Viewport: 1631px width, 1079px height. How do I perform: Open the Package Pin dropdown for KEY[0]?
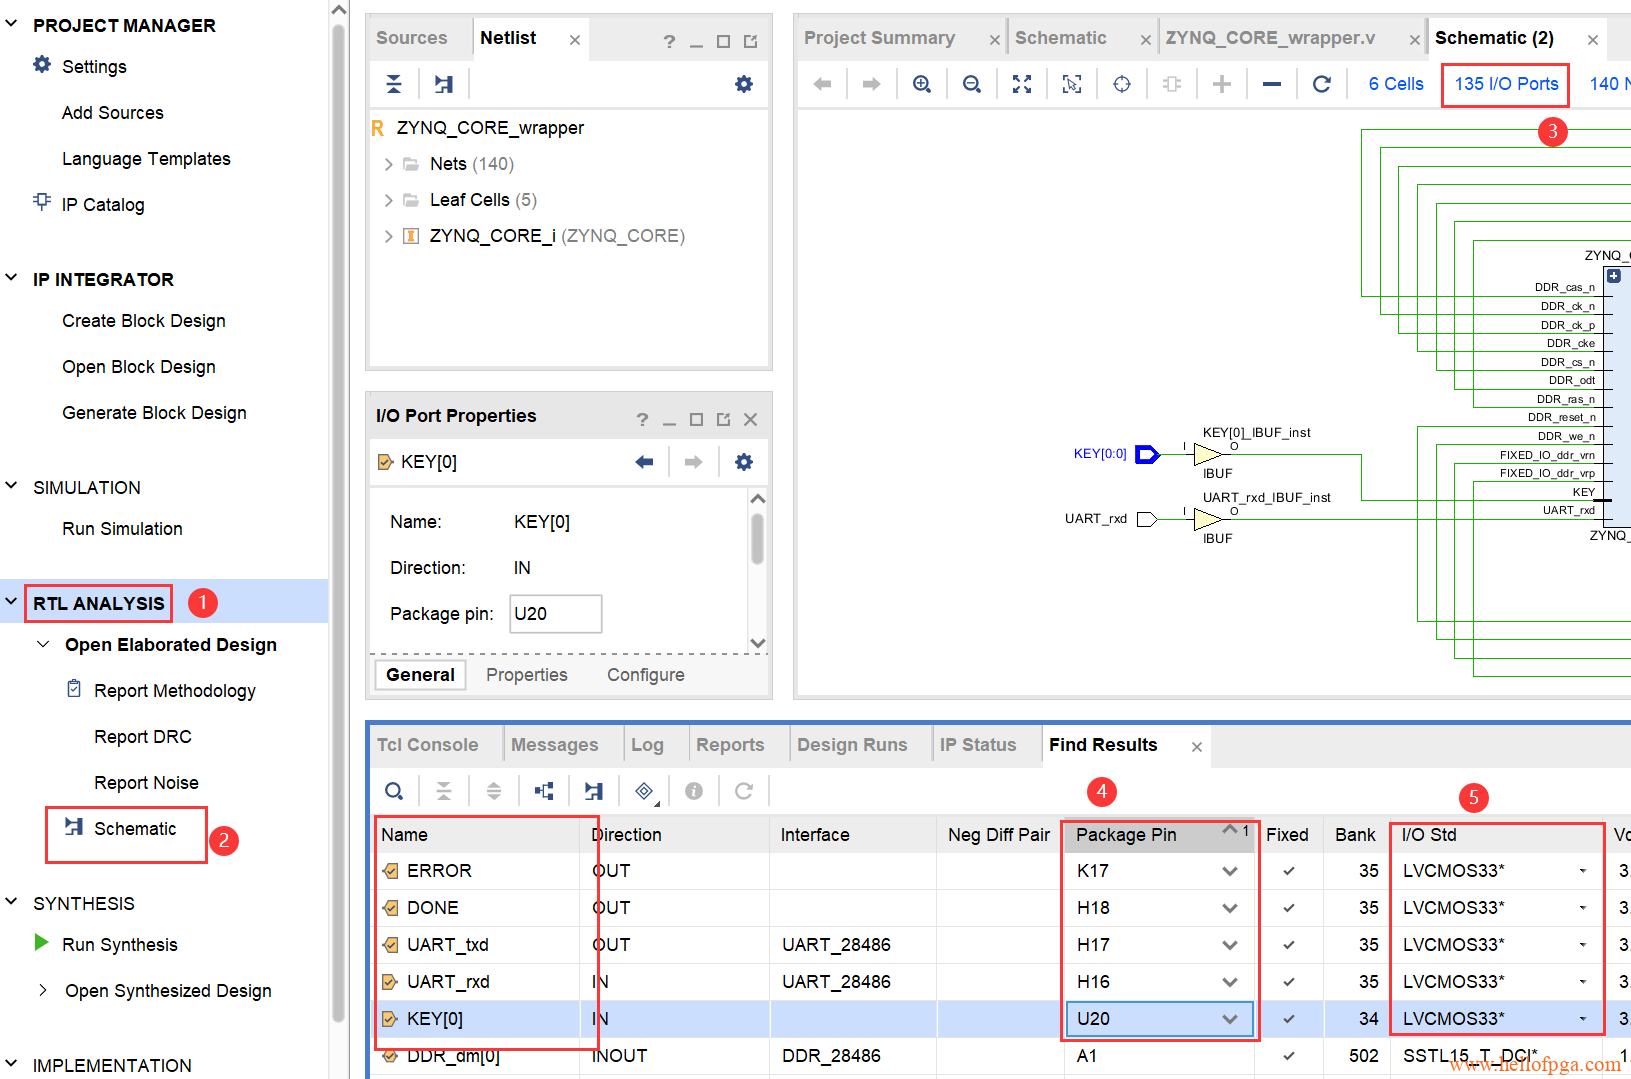tap(1229, 1019)
